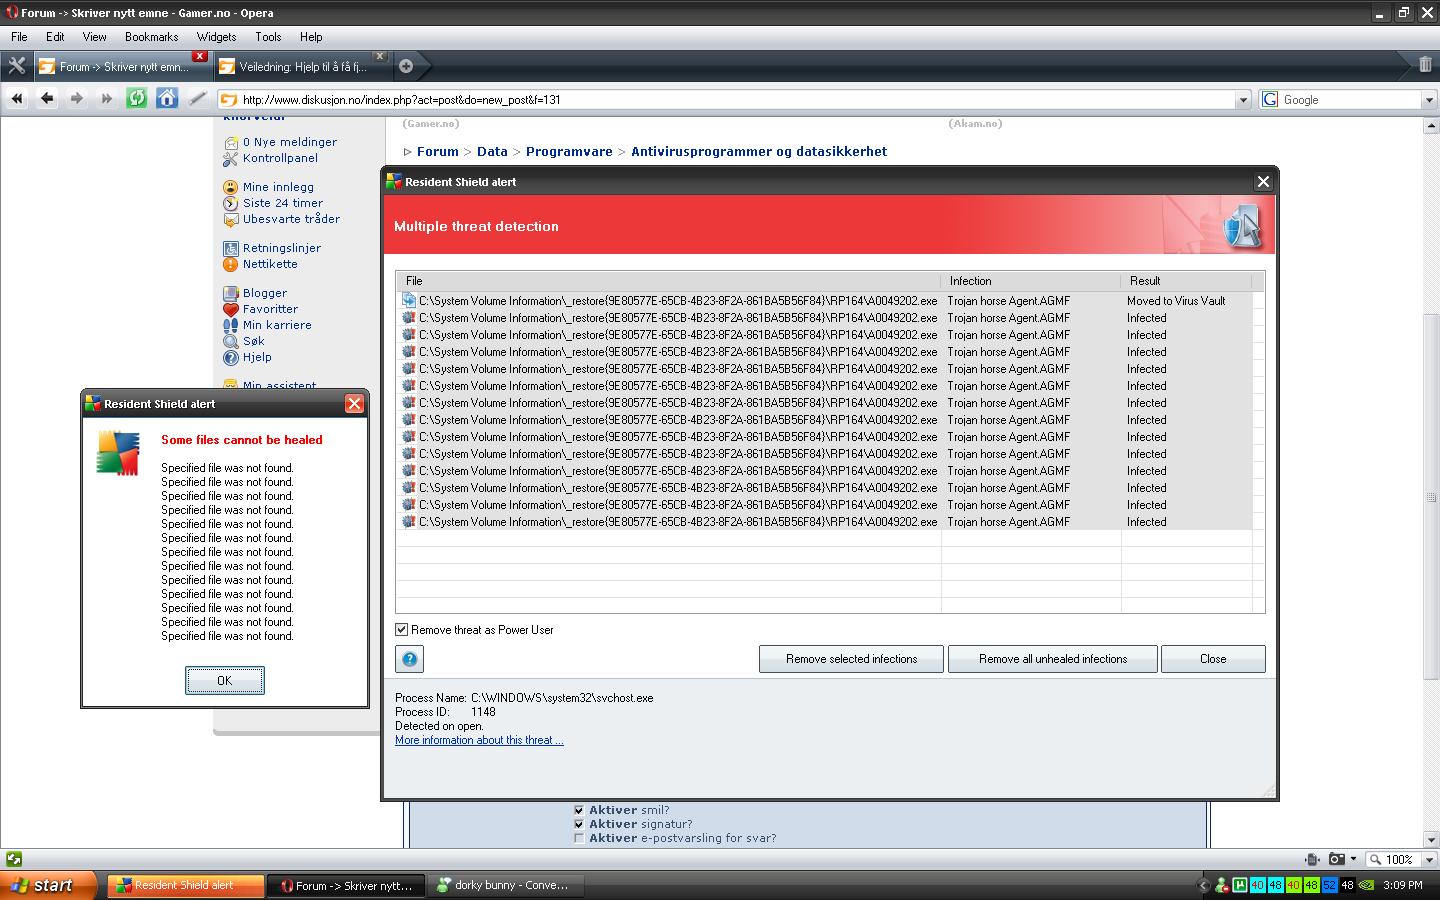This screenshot has height=900, width=1440.
Task: Select the row Moved to Virus Vault
Action: (824, 301)
